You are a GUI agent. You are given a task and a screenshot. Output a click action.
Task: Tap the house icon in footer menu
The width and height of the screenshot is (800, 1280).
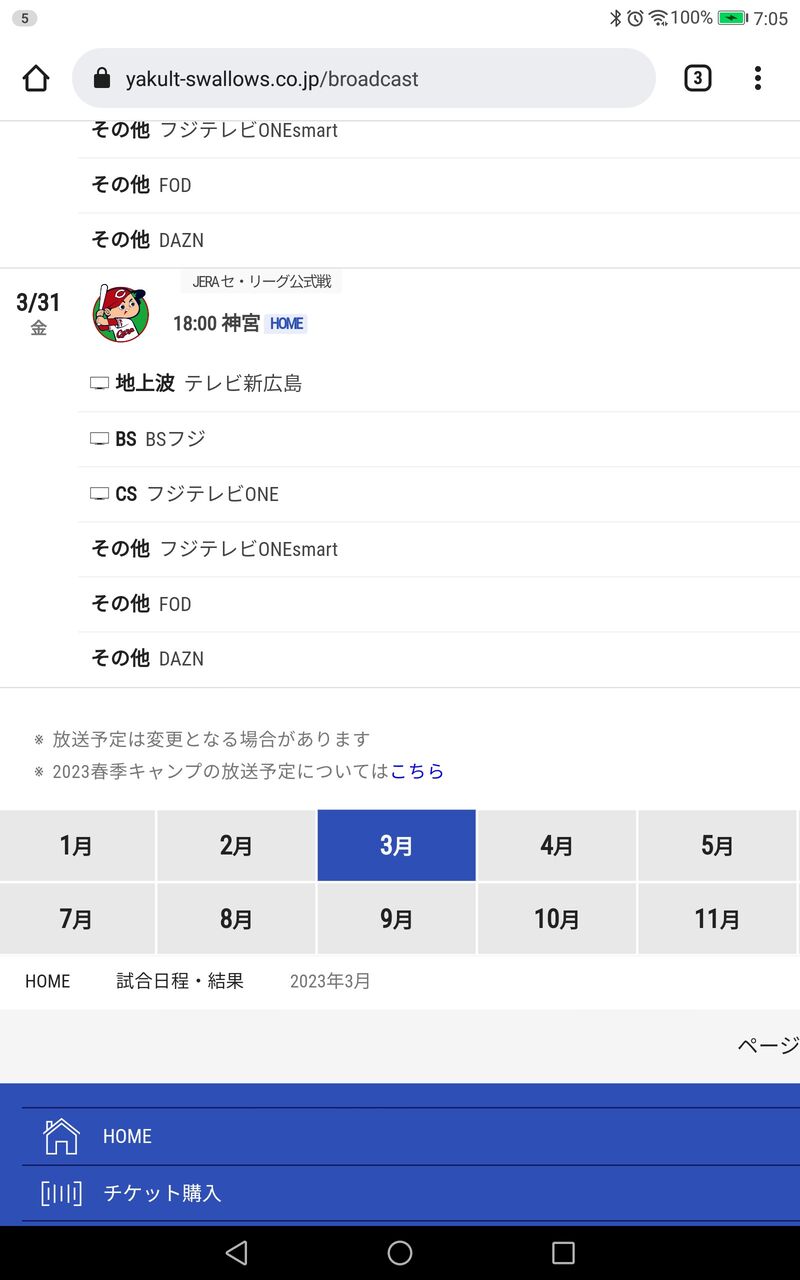(x=61, y=1137)
